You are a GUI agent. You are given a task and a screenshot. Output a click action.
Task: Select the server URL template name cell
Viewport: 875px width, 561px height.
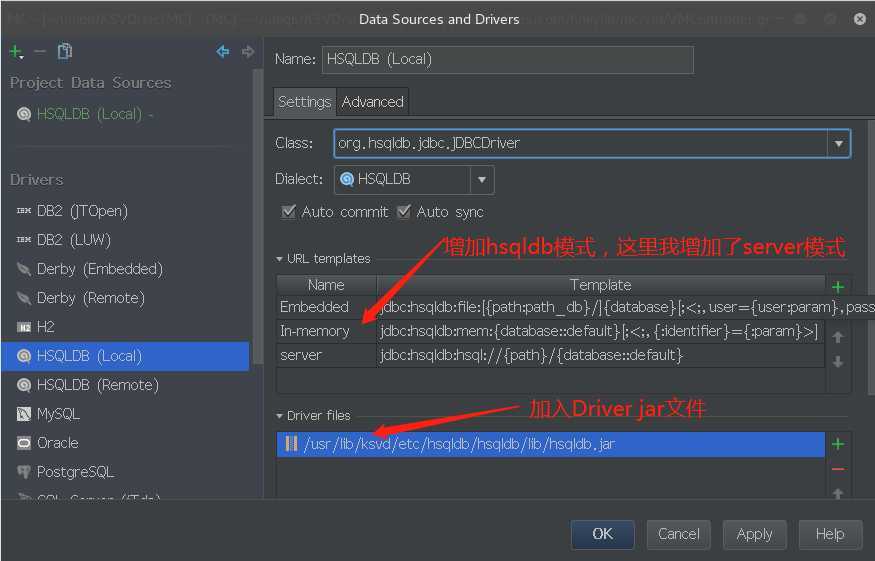[326, 355]
